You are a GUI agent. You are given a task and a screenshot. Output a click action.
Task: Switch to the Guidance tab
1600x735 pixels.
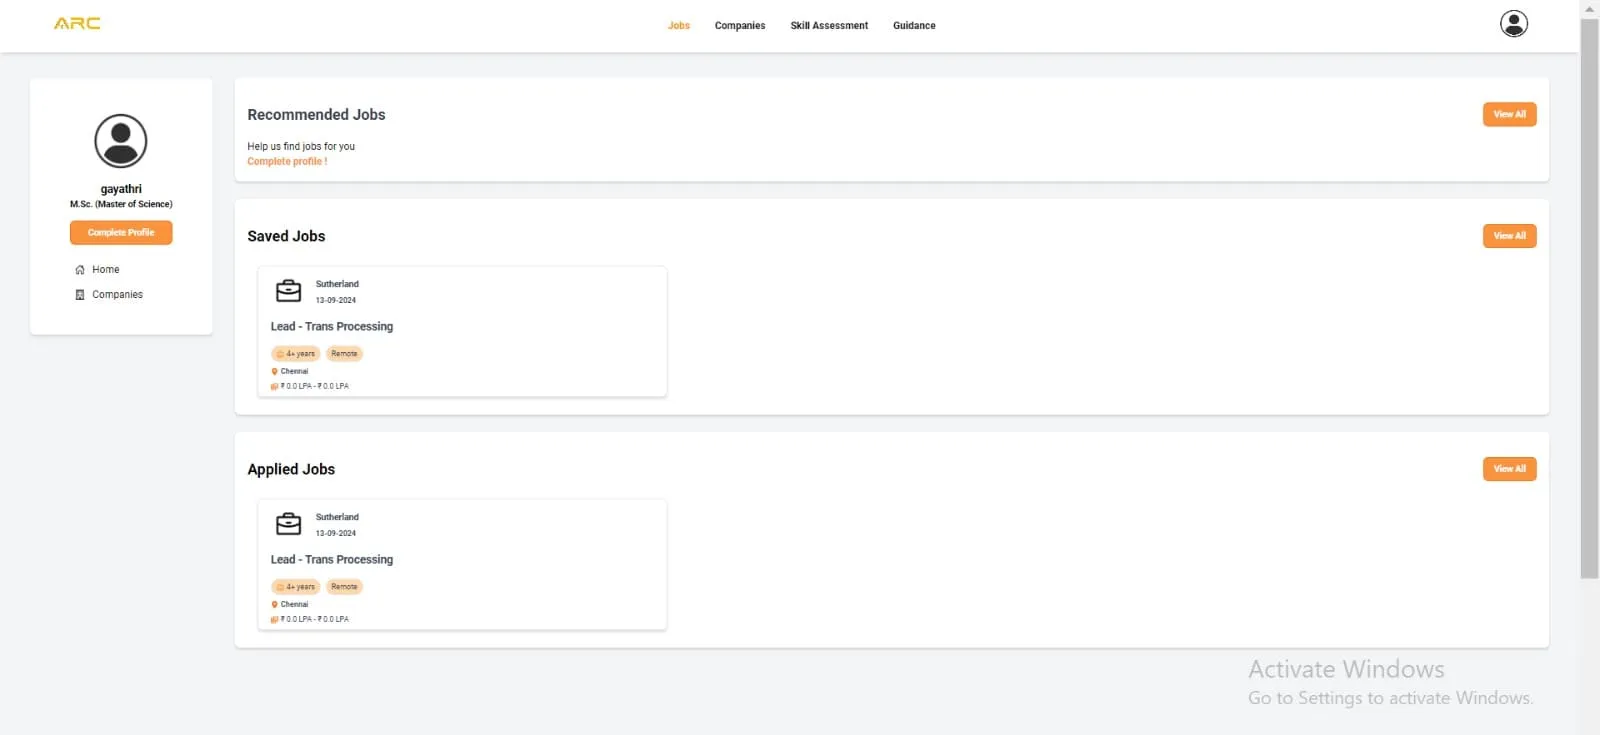click(914, 26)
